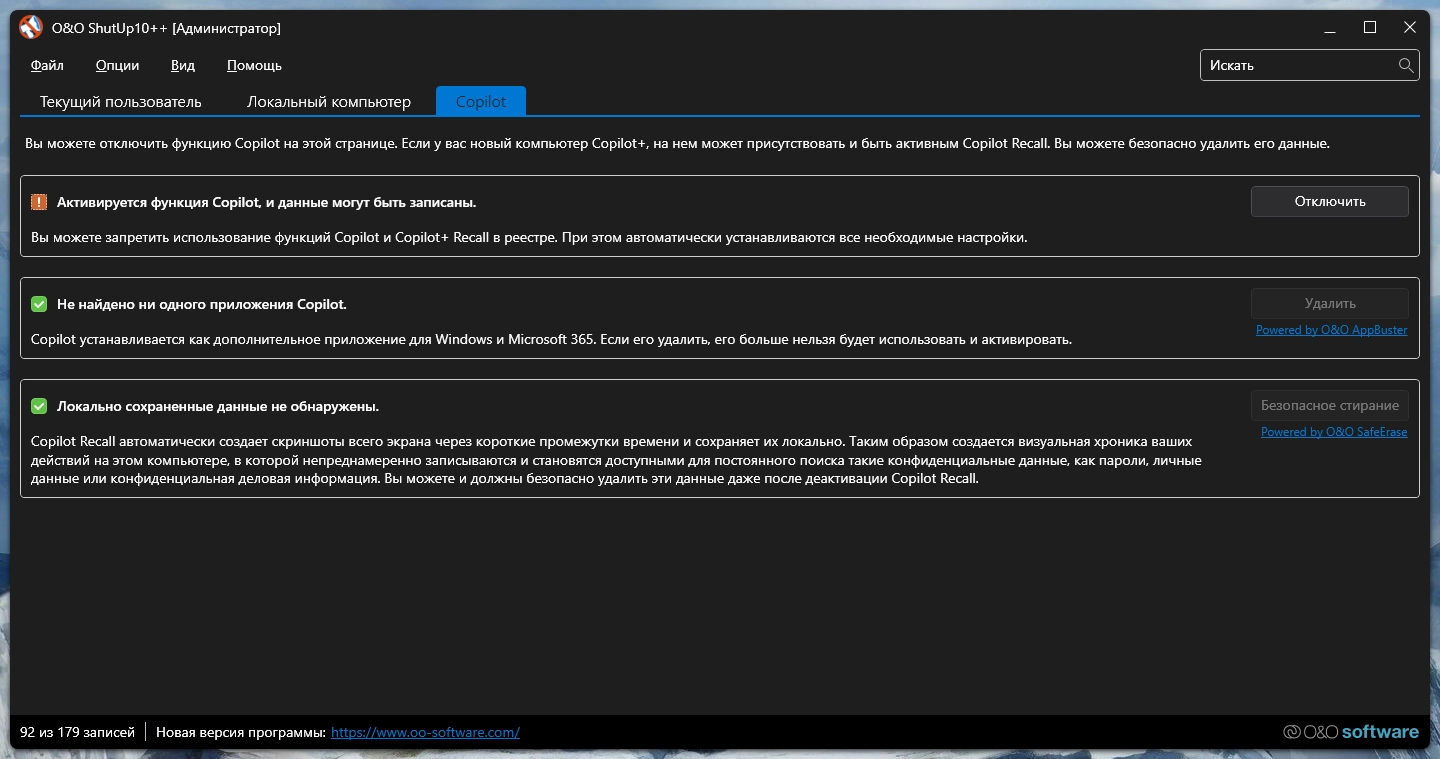The image size is (1440, 759).
Task: Click the Отключить button to disable Copilot
Action: 1330,201
